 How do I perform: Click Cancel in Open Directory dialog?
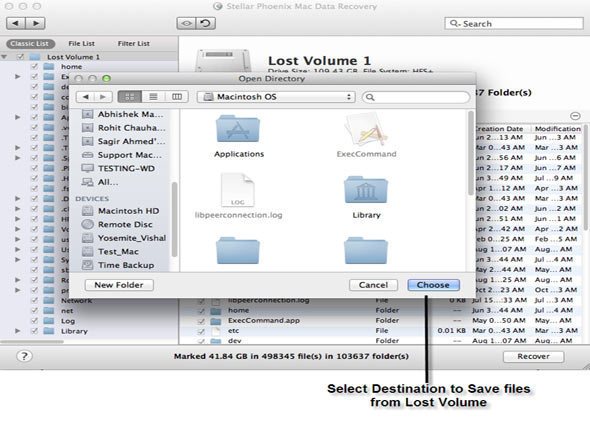373,285
